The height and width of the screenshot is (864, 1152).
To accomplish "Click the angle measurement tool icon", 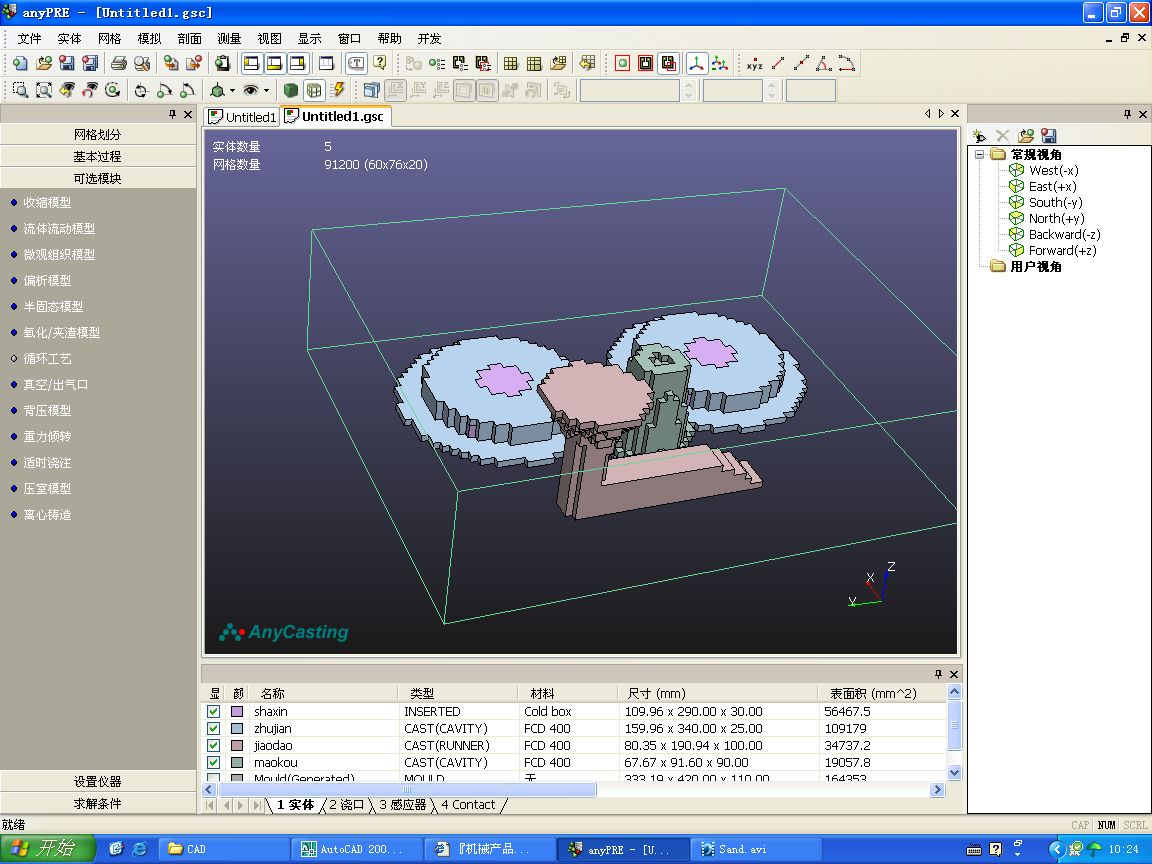I will (x=824, y=64).
